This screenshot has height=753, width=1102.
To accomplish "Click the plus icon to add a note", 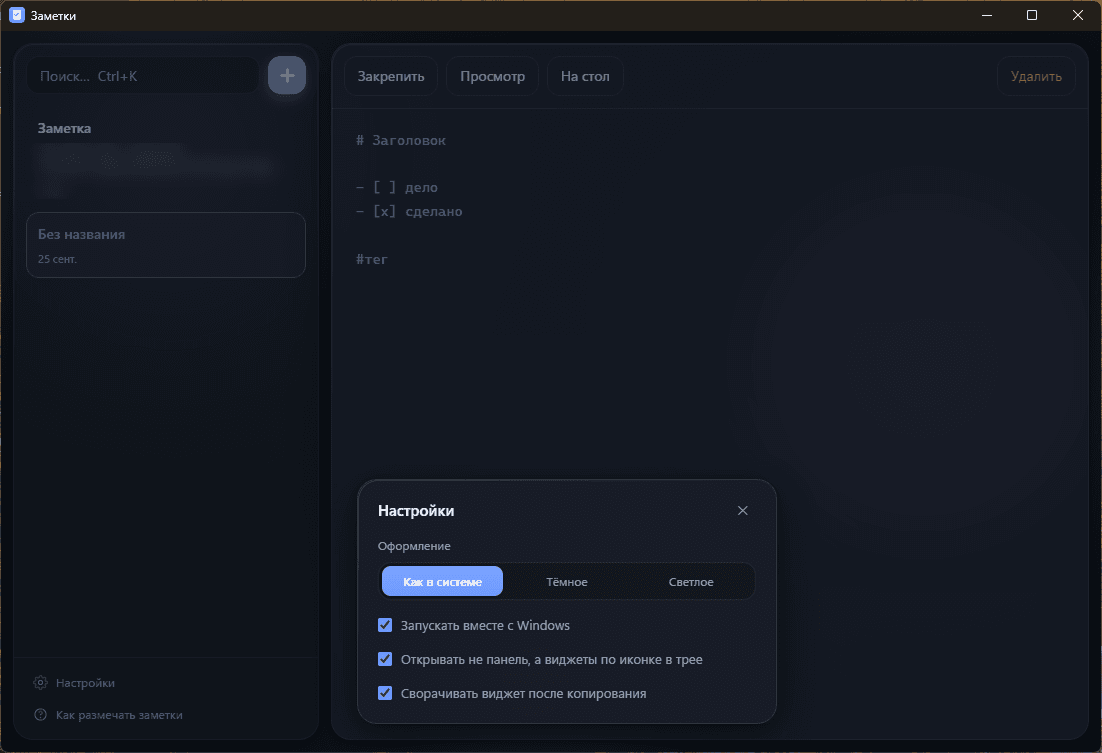I will pyautogui.click(x=287, y=75).
